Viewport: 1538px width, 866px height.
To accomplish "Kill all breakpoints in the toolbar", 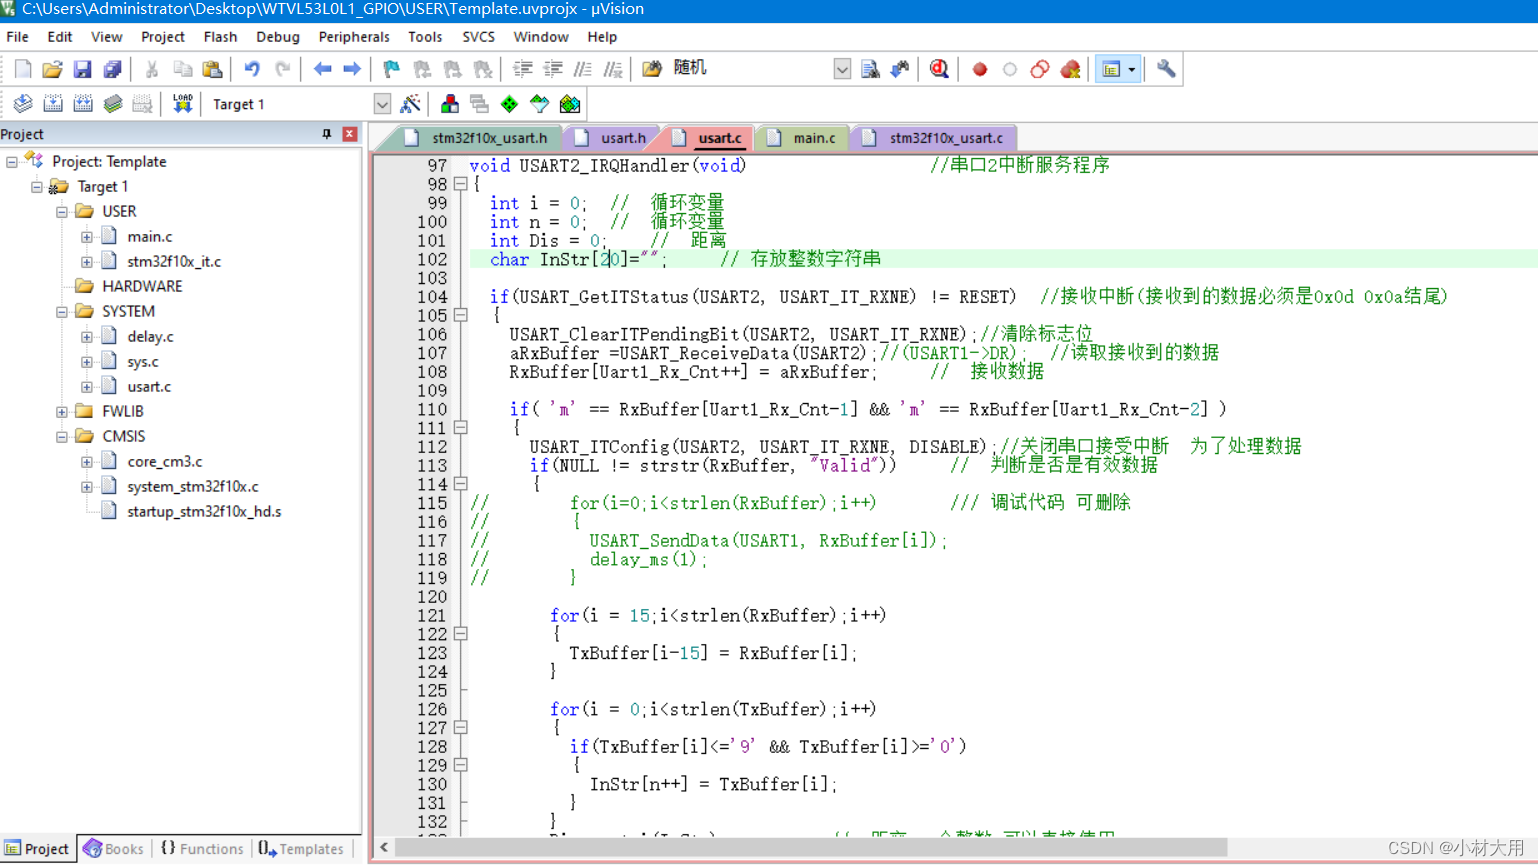I will coord(1070,69).
